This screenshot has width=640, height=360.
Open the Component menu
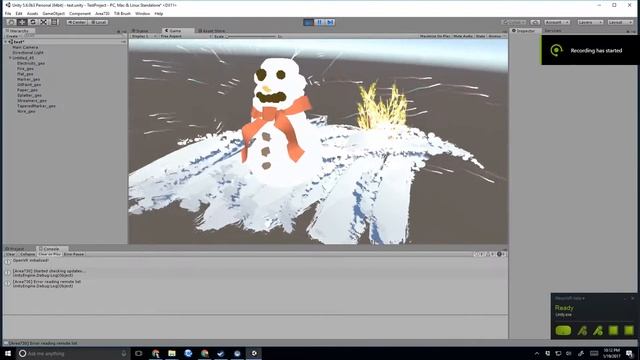tap(80, 13)
